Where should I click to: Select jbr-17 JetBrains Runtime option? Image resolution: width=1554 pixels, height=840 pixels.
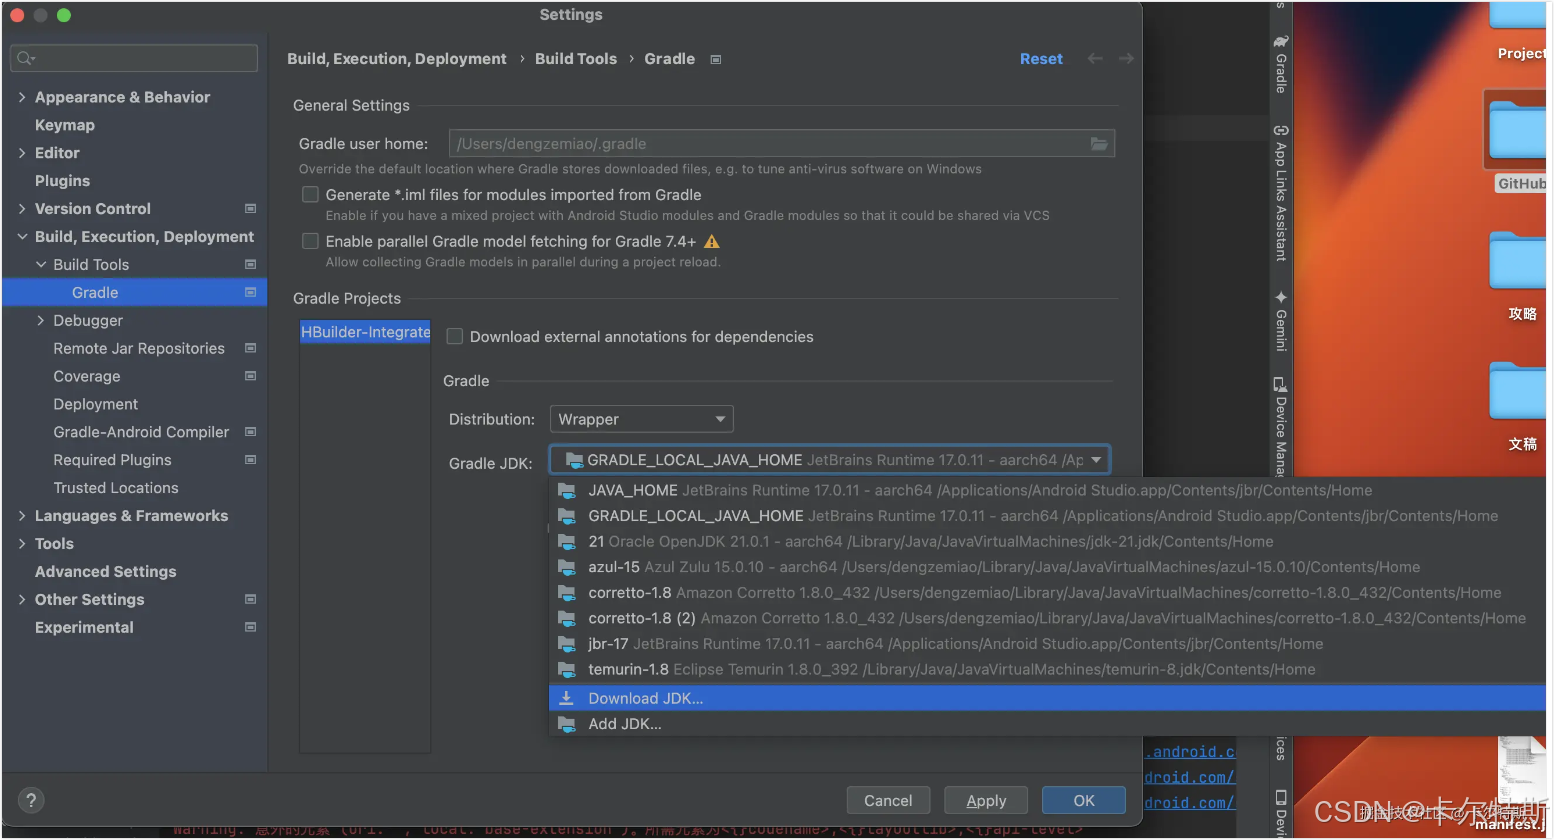coord(1047,644)
